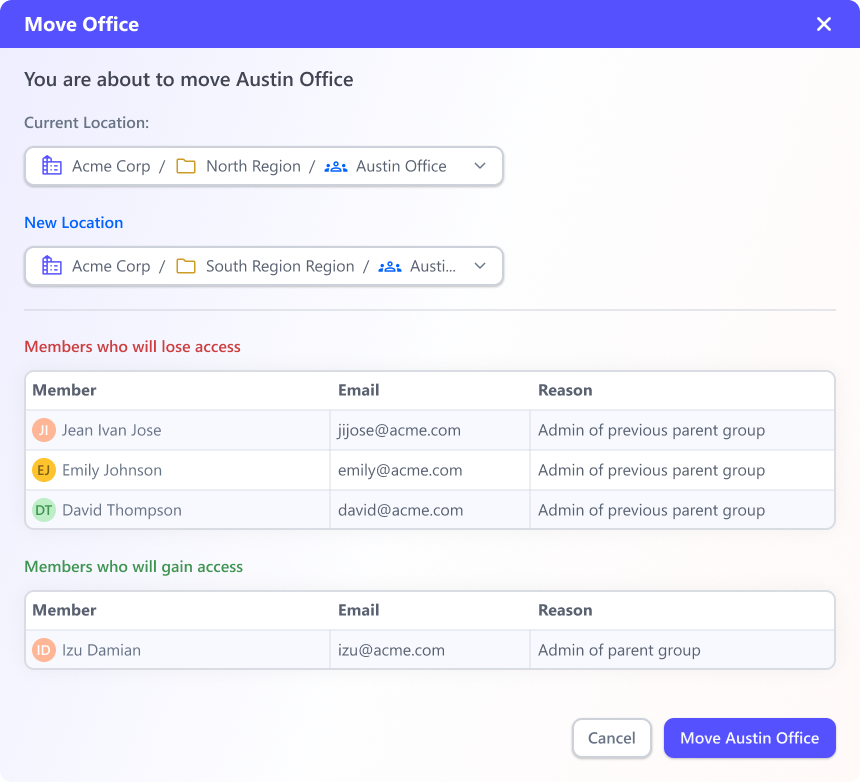The width and height of the screenshot is (860, 782).
Task: Select the name Izu Damian
Action: [x=101, y=650]
